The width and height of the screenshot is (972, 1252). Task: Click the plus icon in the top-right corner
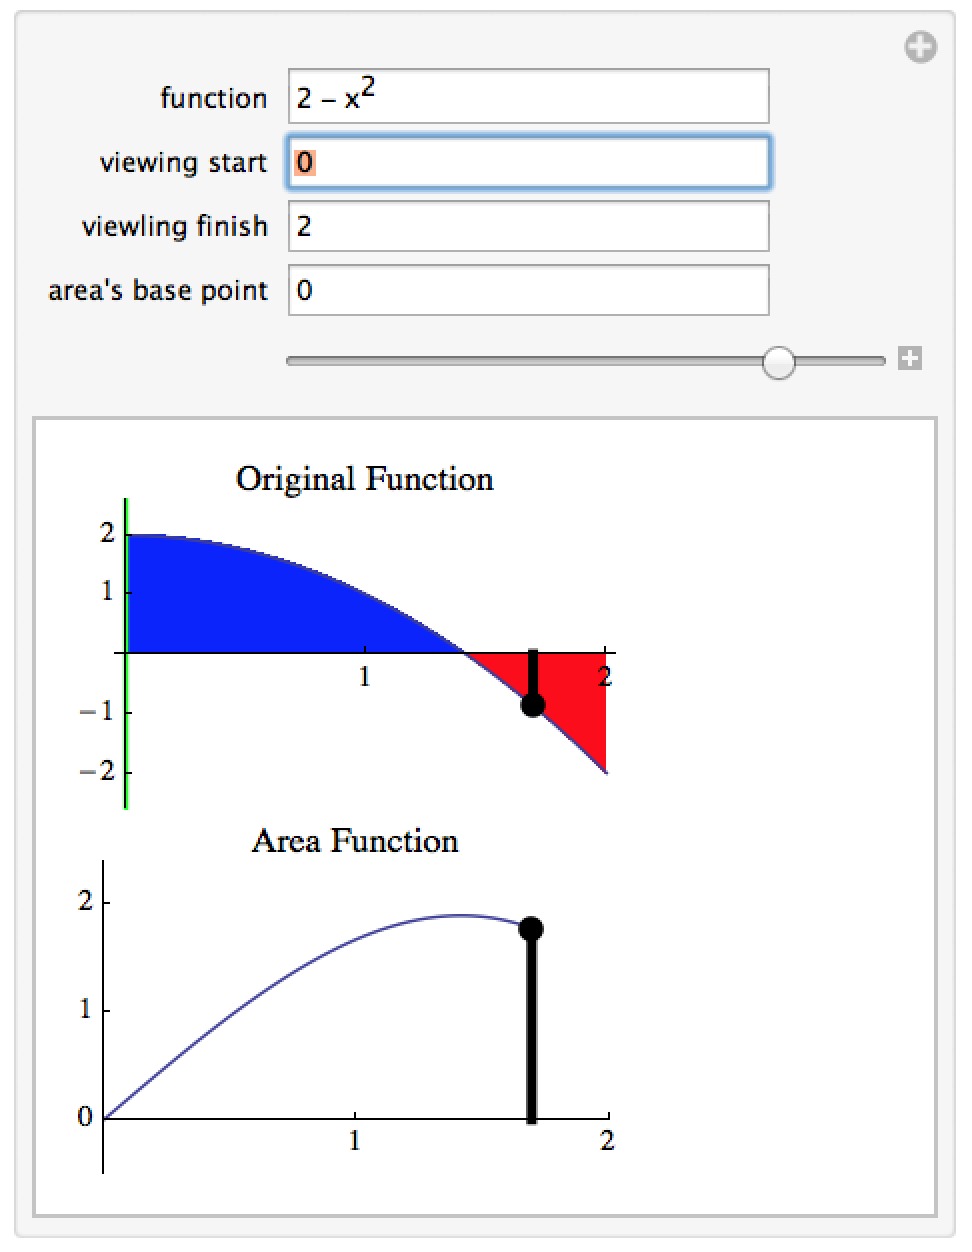point(920,47)
